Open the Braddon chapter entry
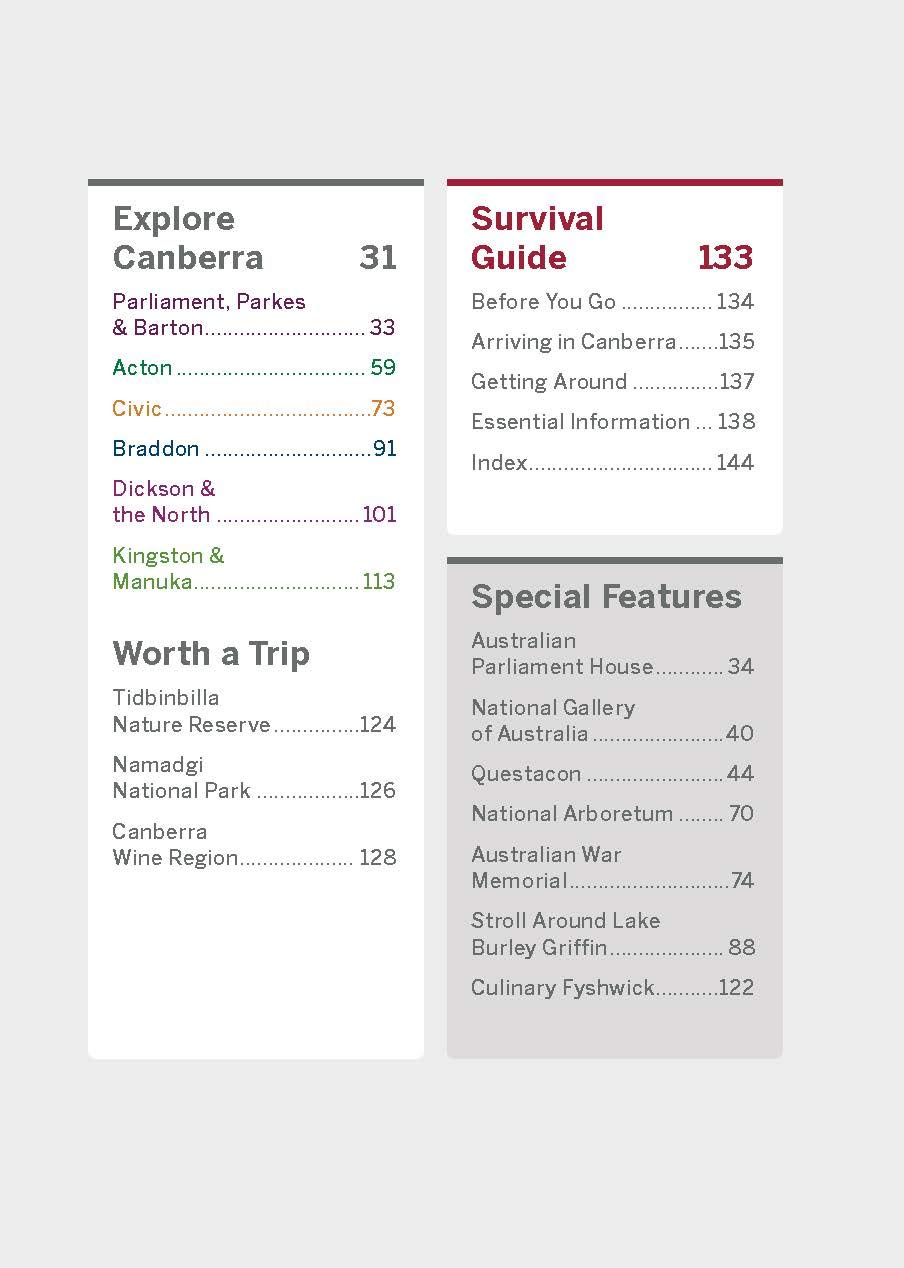The height and width of the screenshot is (1268, 904). tap(254, 449)
